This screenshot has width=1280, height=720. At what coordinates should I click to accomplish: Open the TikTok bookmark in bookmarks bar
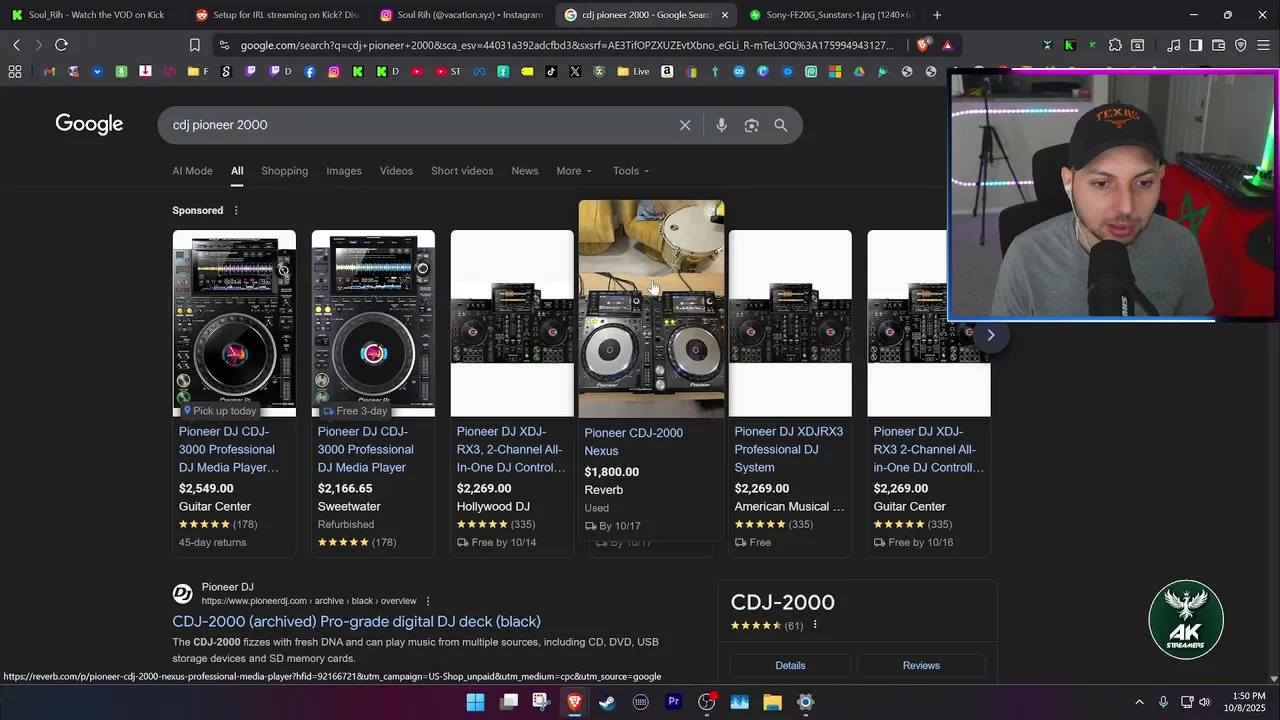pos(551,71)
